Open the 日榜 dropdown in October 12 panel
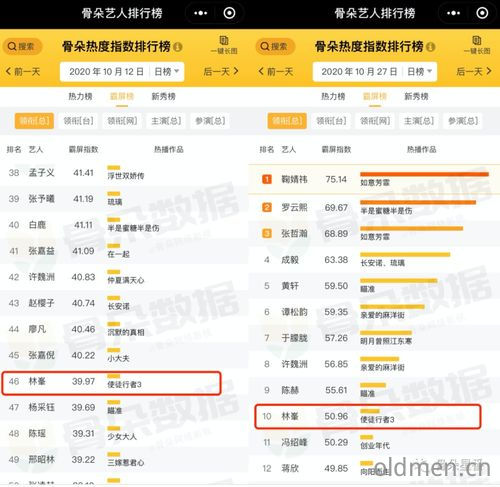This screenshot has width=500, height=487. point(167,71)
